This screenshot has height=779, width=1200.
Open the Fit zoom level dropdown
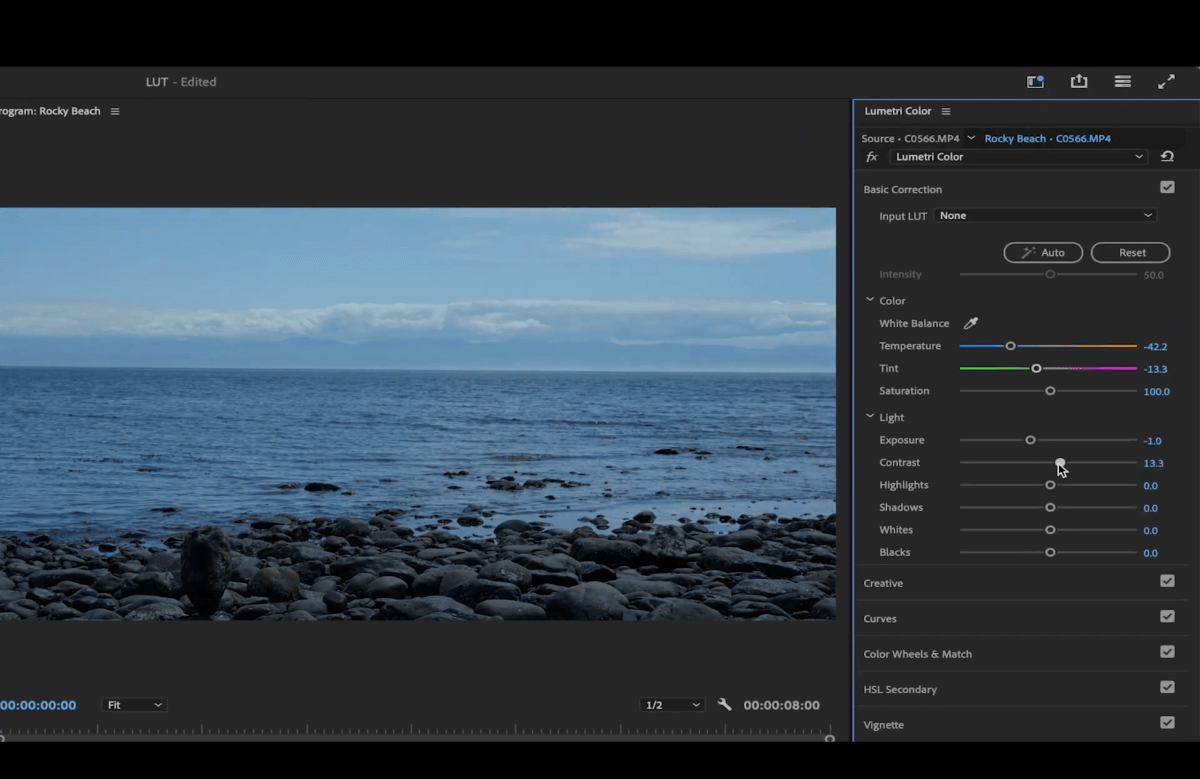(x=134, y=705)
